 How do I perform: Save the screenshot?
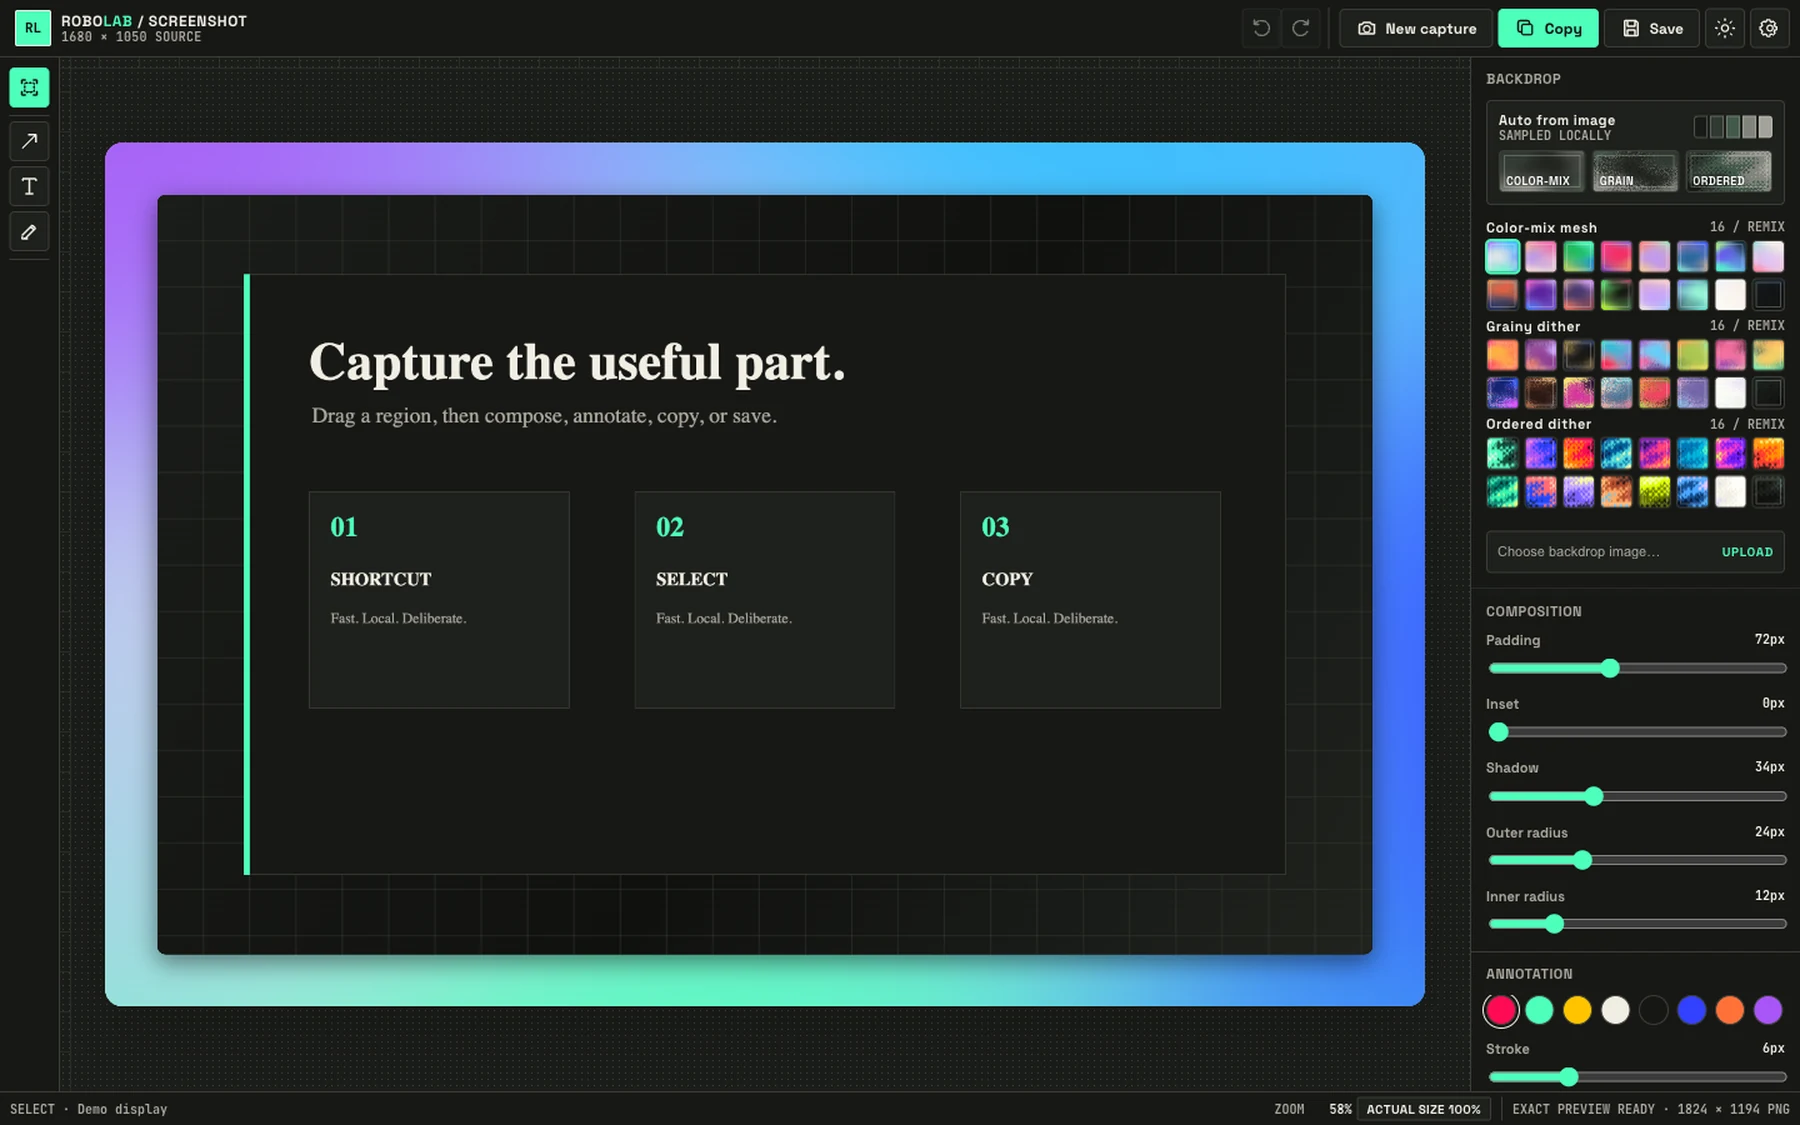click(1652, 28)
